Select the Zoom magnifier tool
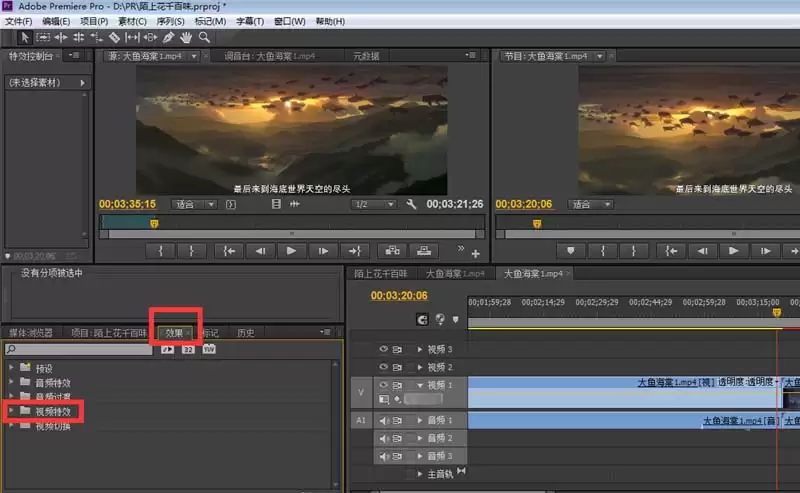Screen dimensions: 800x493 coord(204,37)
